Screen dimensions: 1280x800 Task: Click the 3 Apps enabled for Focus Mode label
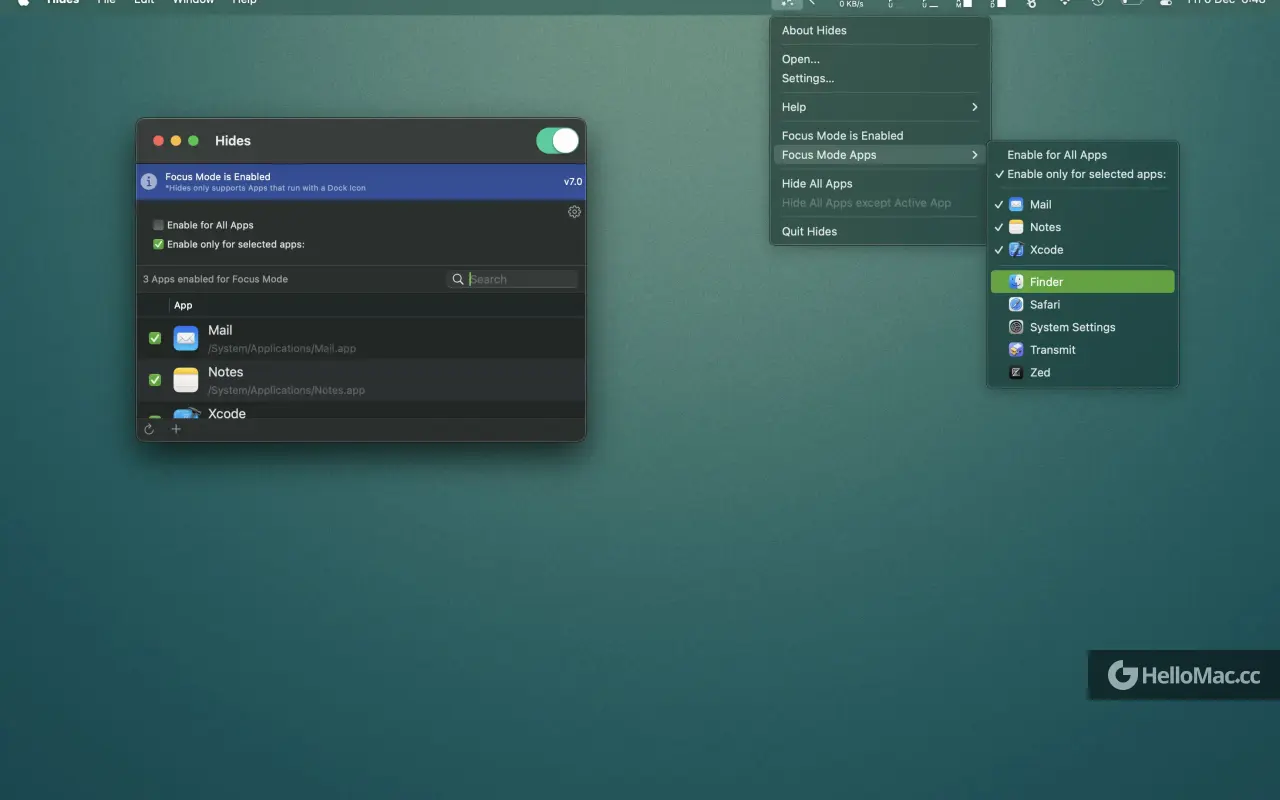(215, 279)
